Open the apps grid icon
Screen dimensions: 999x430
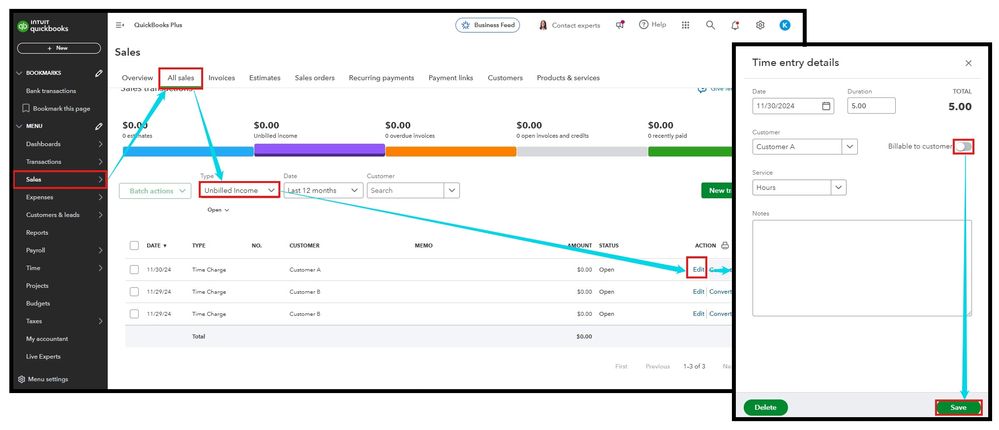tap(686, 25)
